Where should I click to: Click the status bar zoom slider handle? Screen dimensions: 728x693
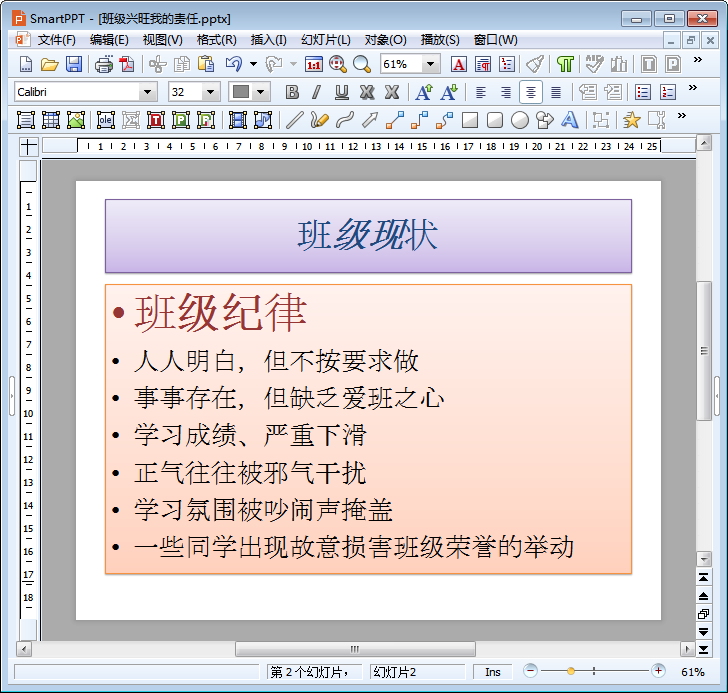click(x=571, y=671)
